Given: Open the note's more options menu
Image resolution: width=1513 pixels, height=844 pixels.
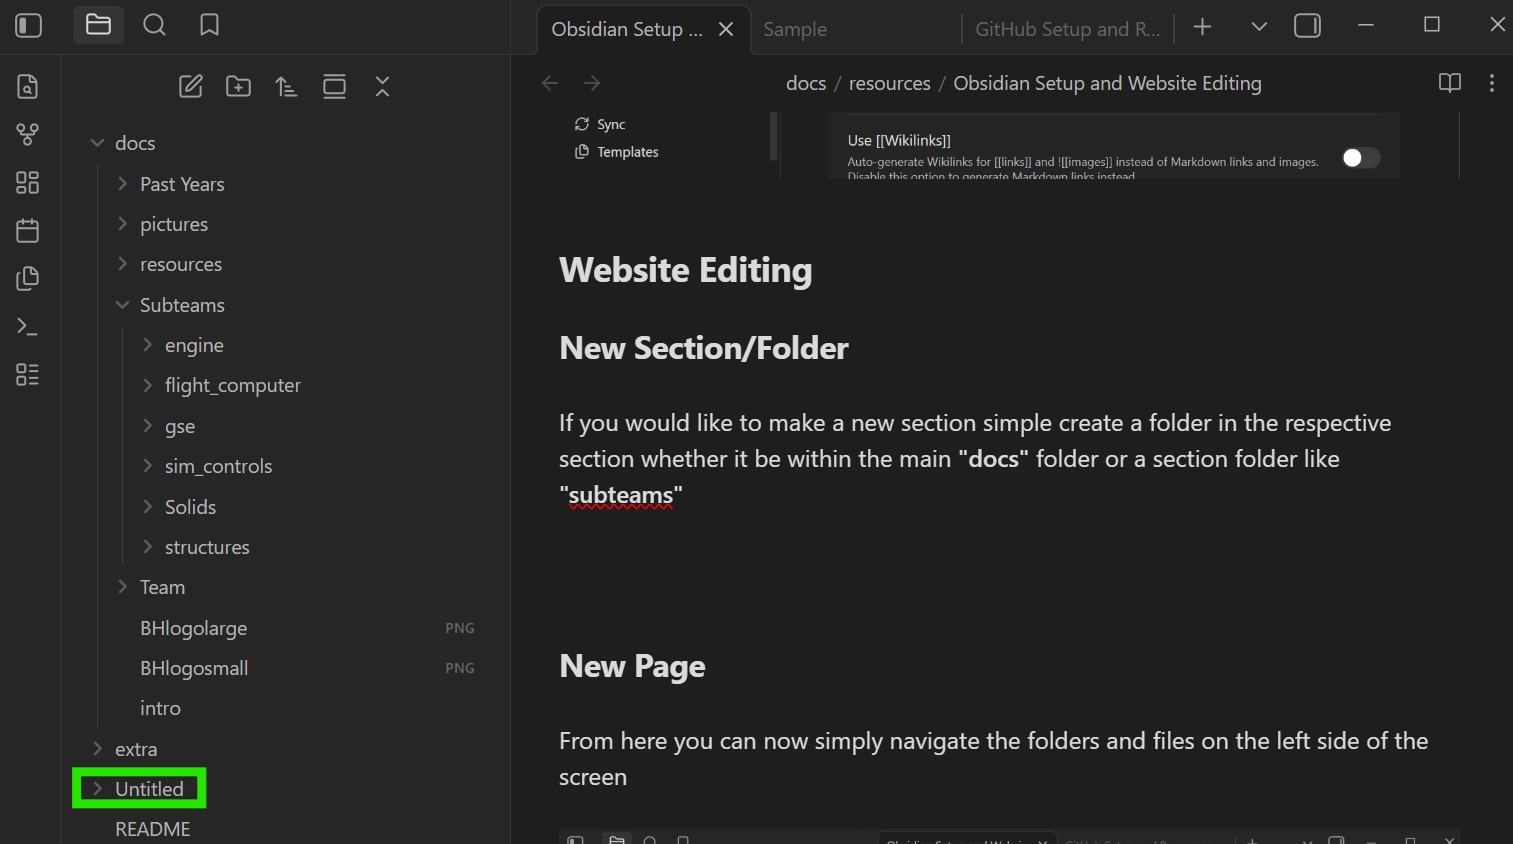Looking at the screenshot, I should [x=1492, y=83].
